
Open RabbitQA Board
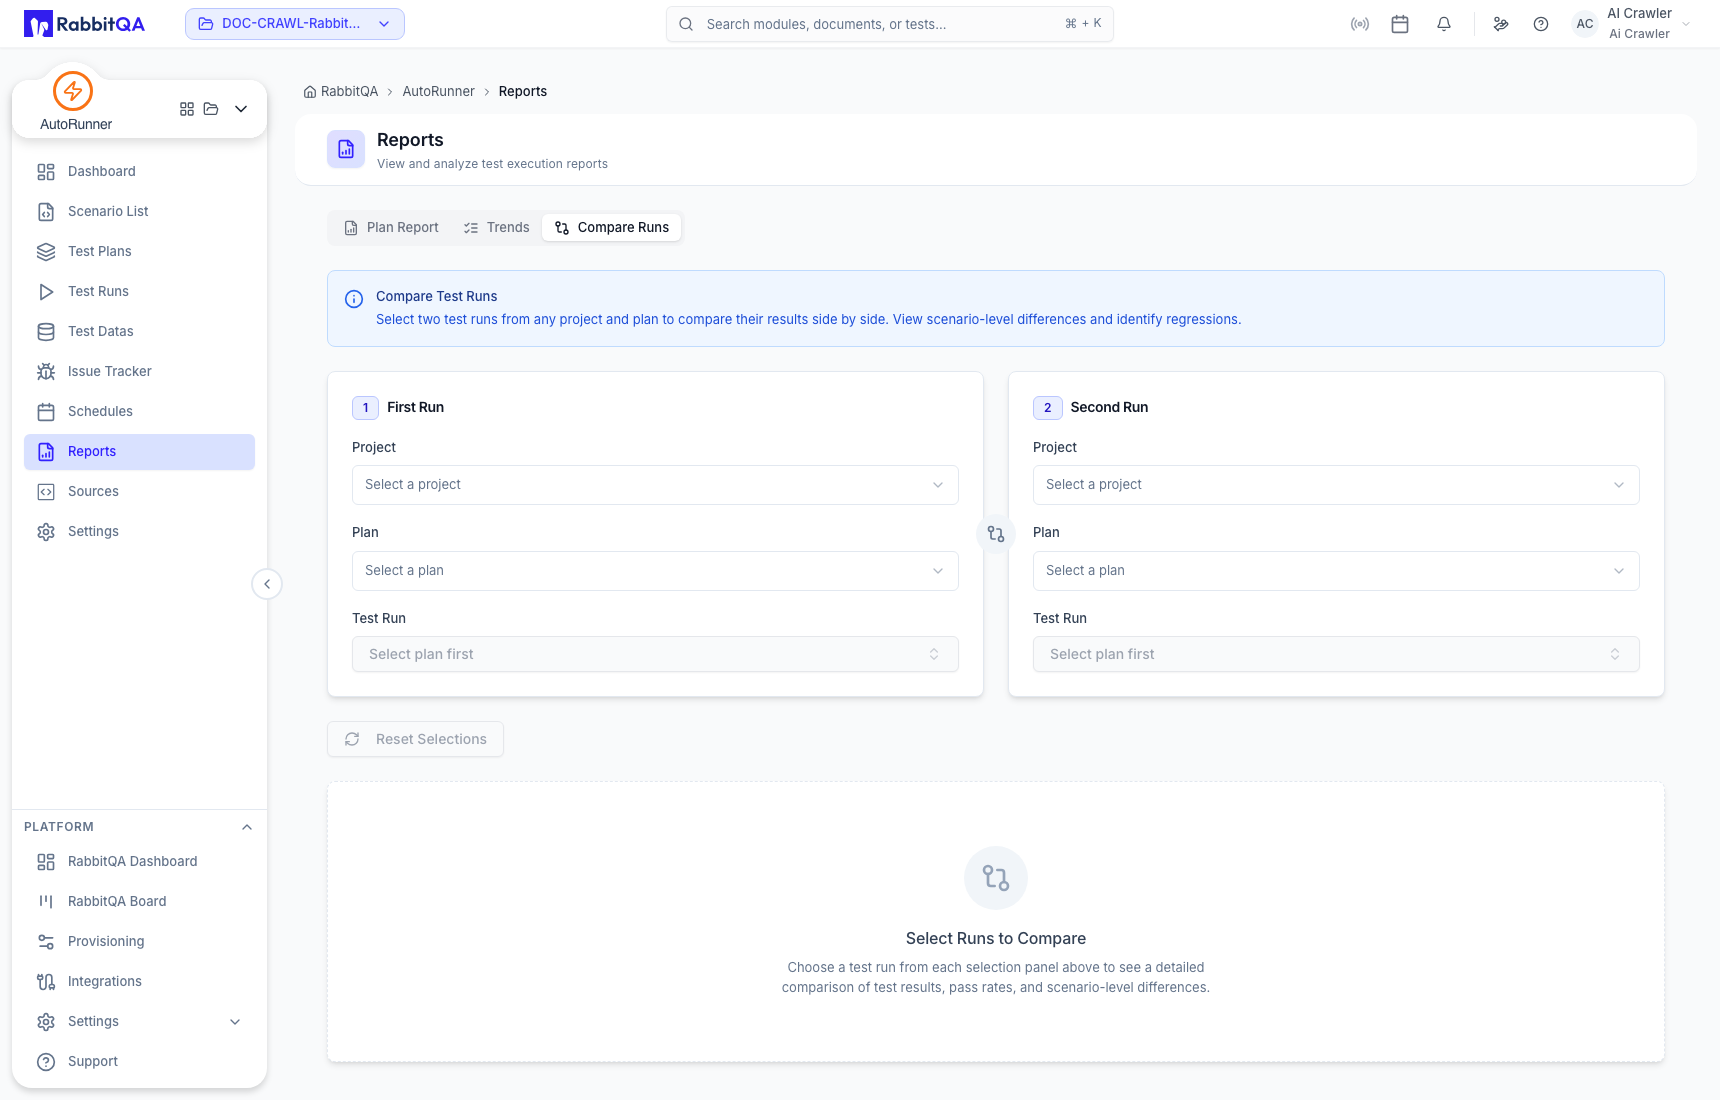[139, 902]
